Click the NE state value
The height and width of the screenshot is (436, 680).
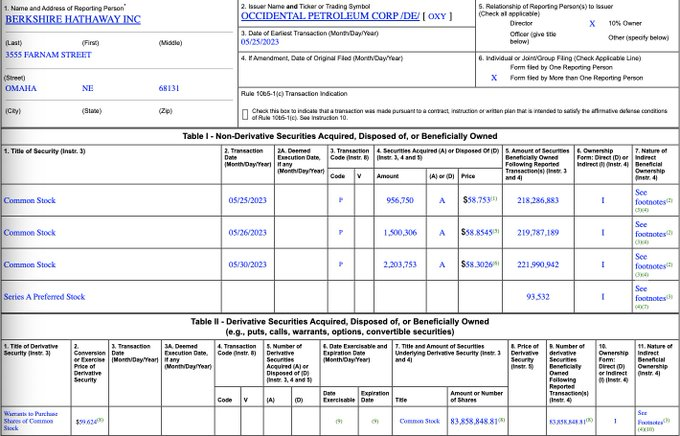pos(88,89)
